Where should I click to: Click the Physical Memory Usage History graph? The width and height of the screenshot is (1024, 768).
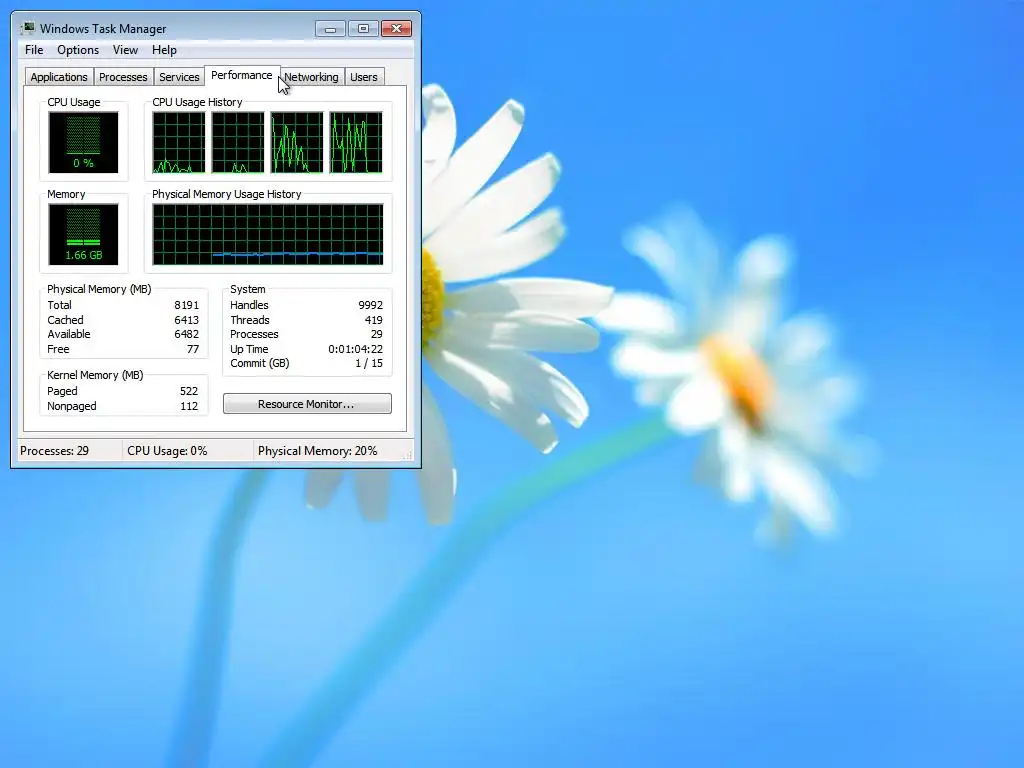coord(268,234)
